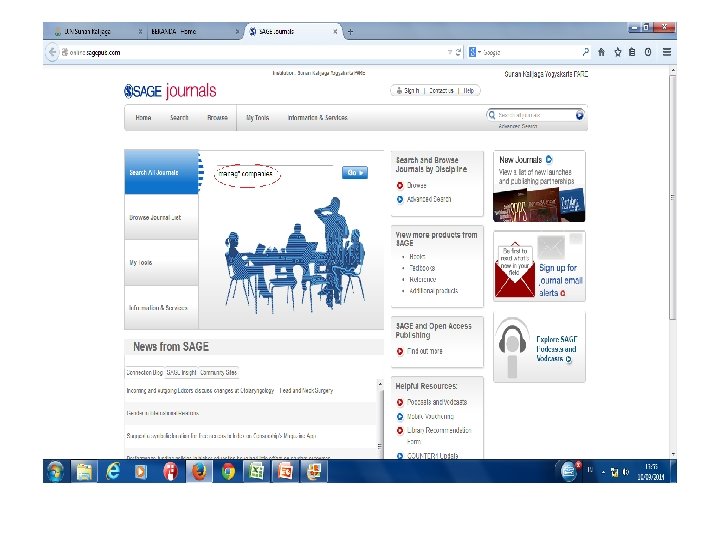The width and height of the screenshot is (720, 540).
Task: Open the Contact us link
Action: pyautogui.click(x=441, y=91)
